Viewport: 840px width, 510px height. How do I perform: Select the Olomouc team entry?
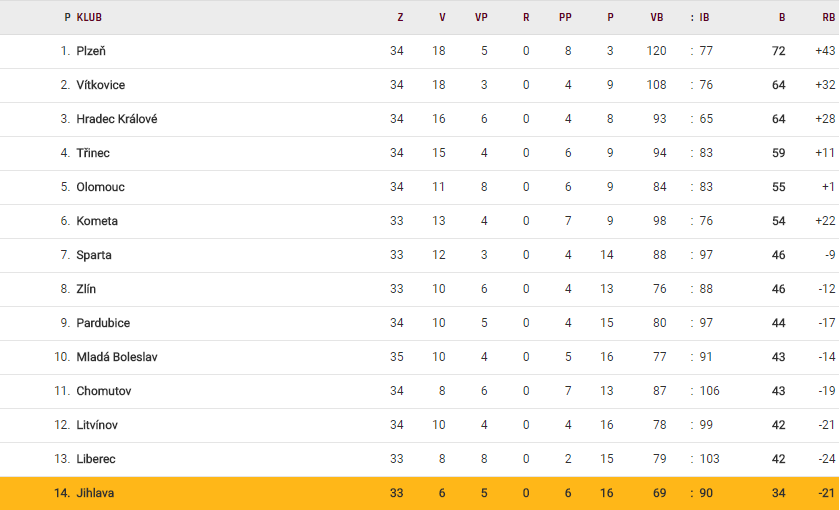(x=101, y=187)
